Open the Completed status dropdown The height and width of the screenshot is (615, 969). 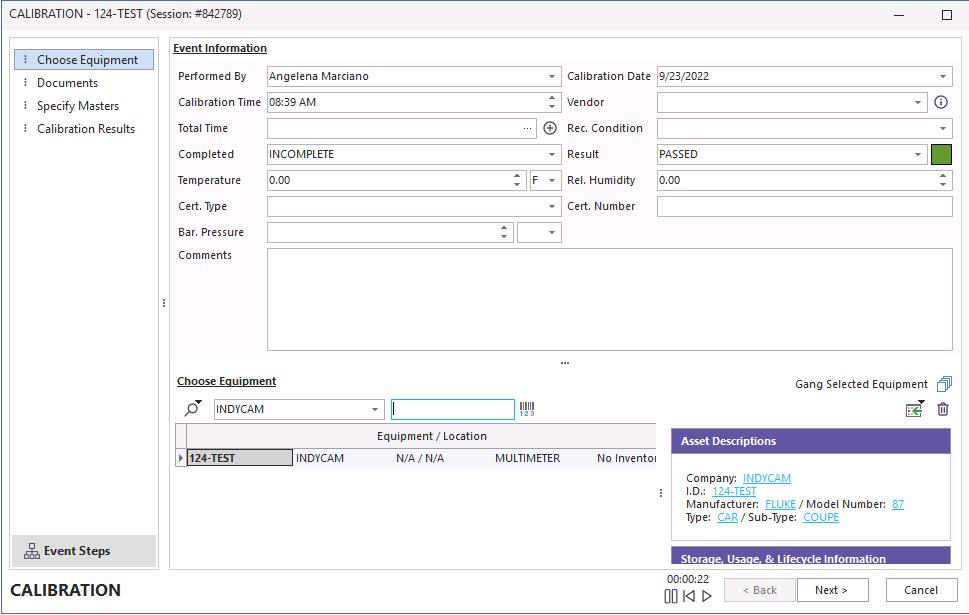coord(552,154)
